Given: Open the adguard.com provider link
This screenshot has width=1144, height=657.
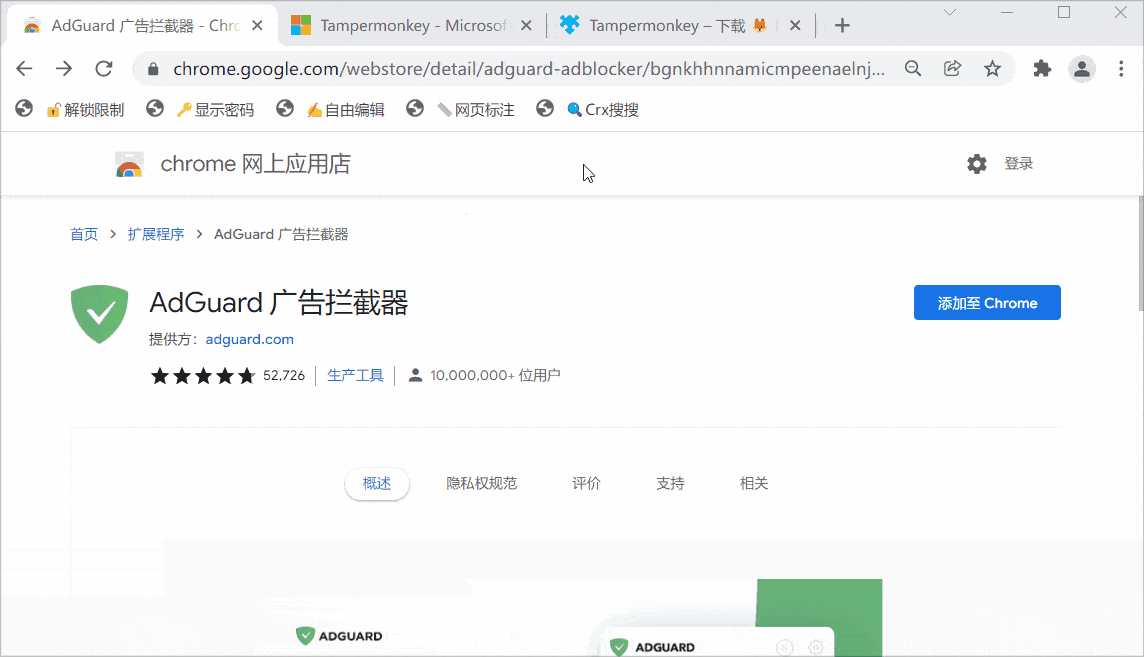Looking at the screenshot, I should point(249,339).
